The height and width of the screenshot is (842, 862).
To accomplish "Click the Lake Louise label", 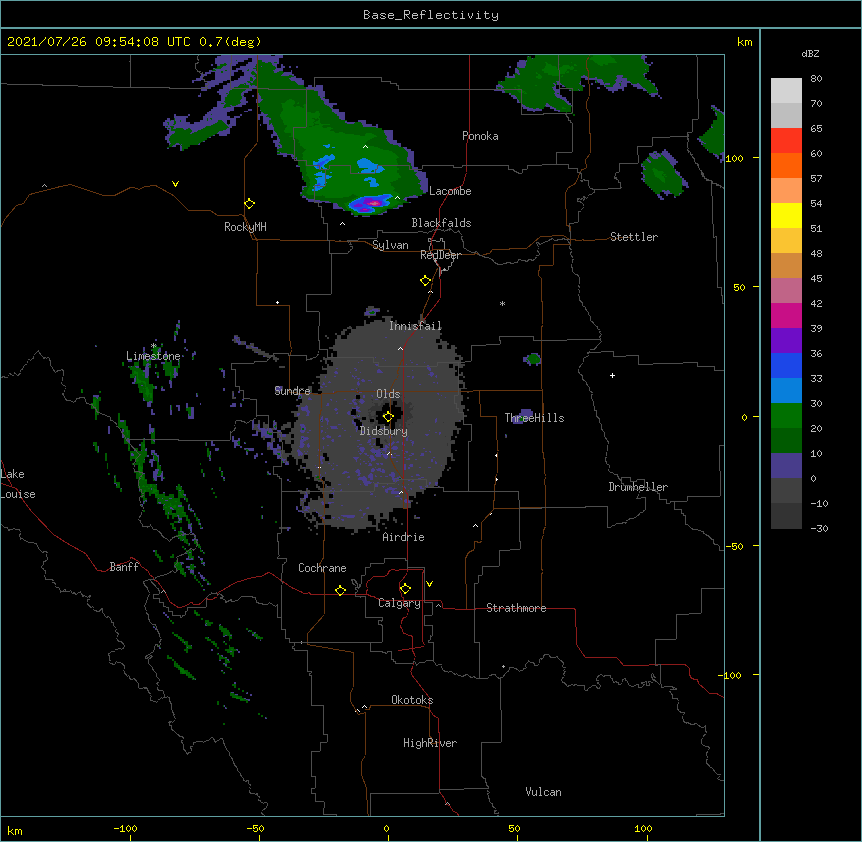I will pyautogui.click(x=18, y=484).
